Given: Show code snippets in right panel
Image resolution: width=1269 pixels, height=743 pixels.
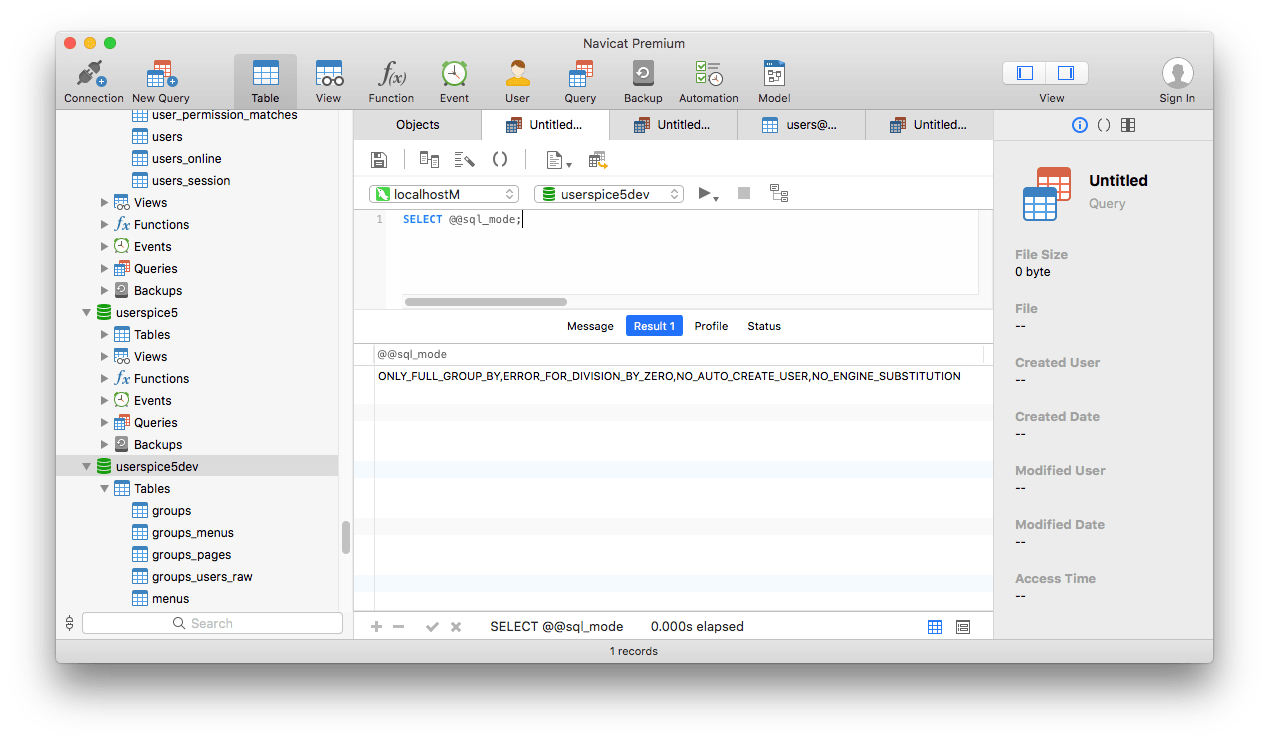Looking at the screenshot, I should pos(1104,125).
